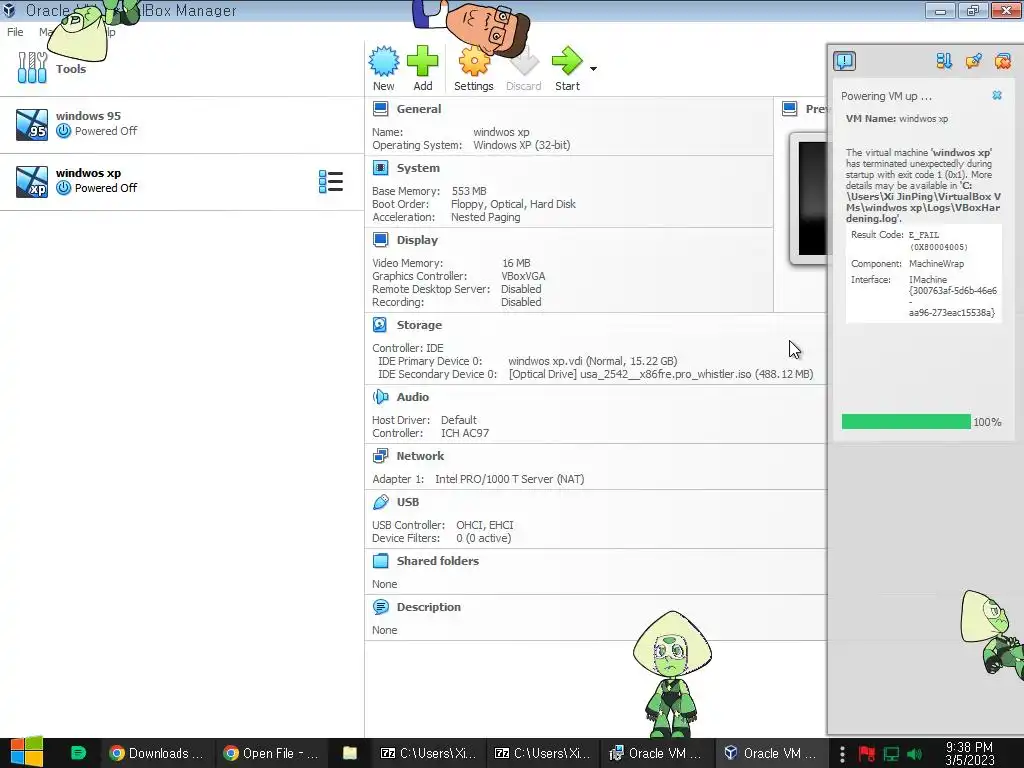Open the green chat app taskbar icon
This screenshot has width=1024, height=768.
[78, 753]
